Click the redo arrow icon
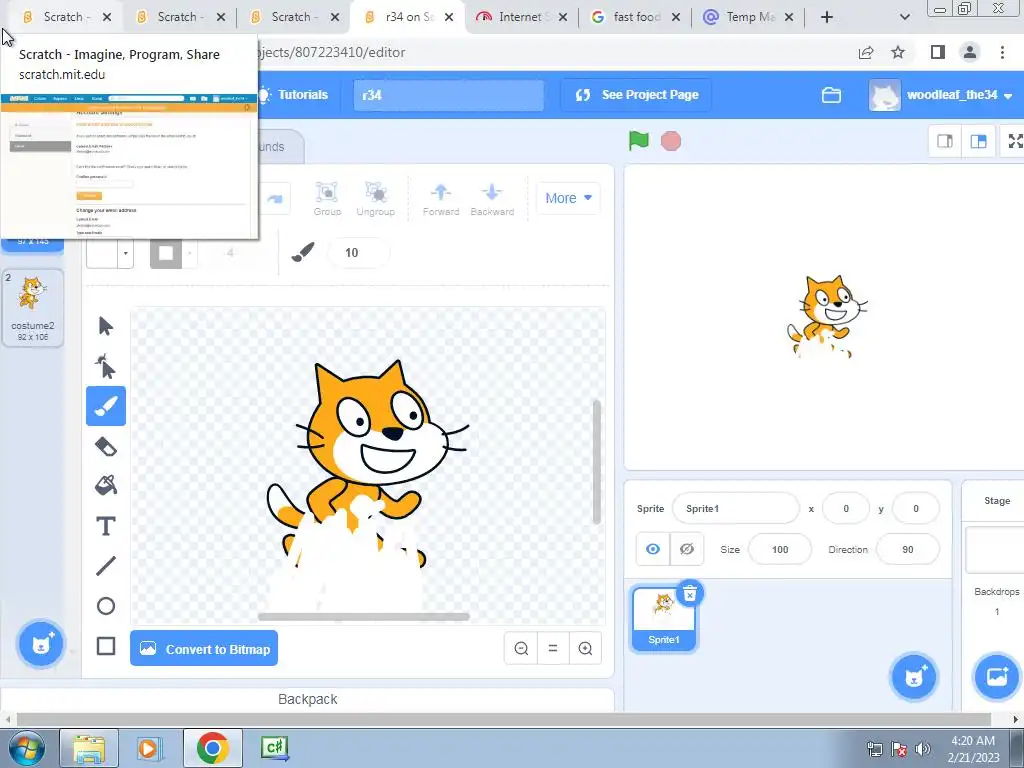The image size is (1024, 768). click(275, 199)
